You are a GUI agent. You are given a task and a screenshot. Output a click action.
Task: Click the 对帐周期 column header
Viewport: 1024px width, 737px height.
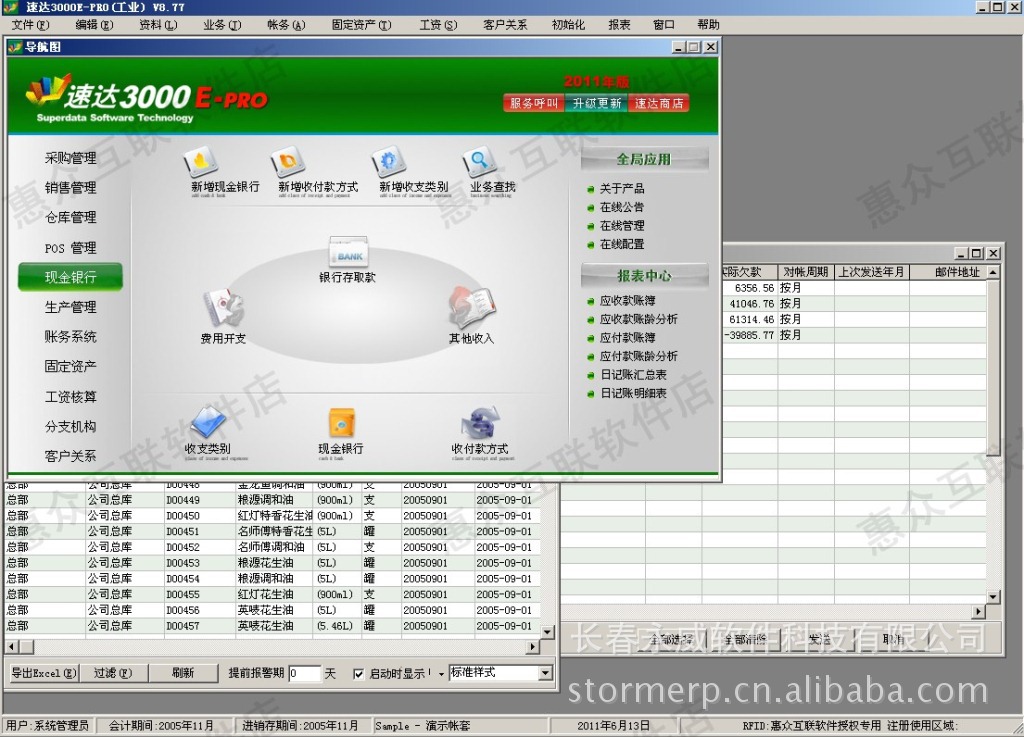pyautogui.click(x=806, y=272)
